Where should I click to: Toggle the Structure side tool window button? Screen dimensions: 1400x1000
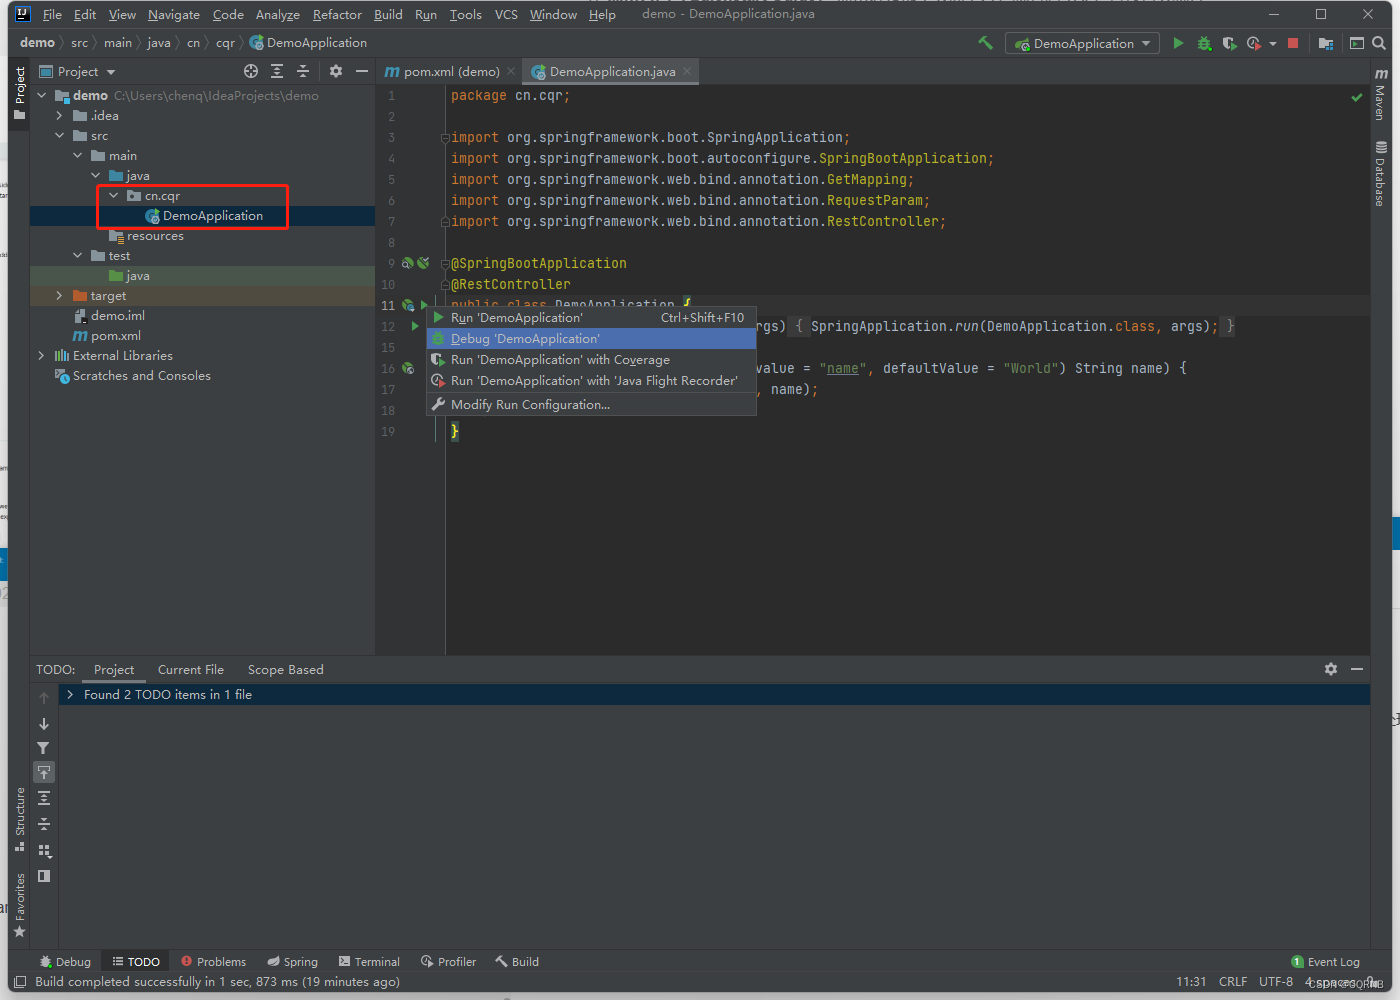point(19,819)
